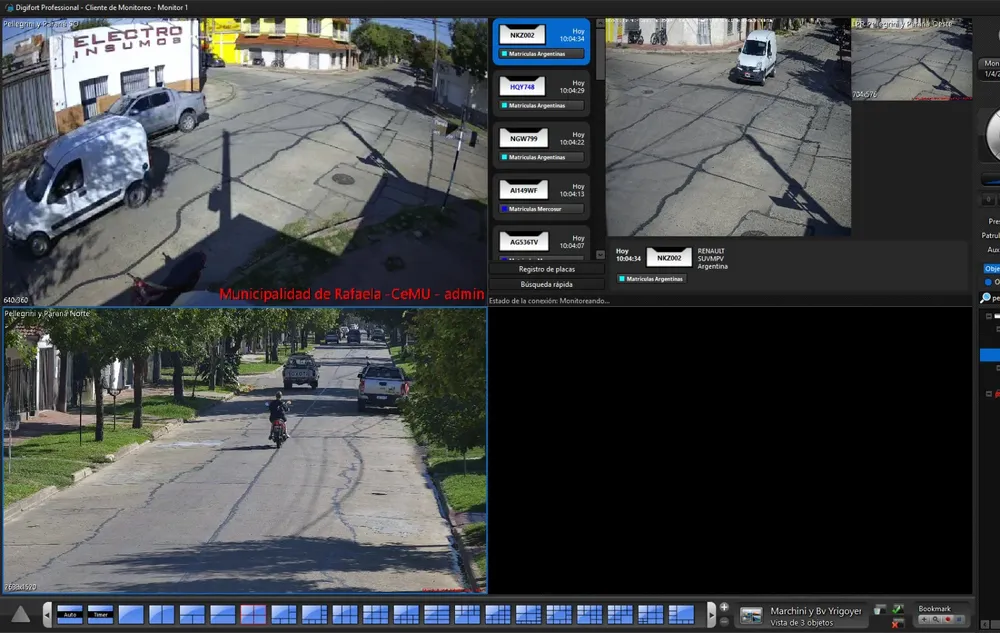Image resolution: width=1000 pixels, height=633 pixels.
Task: Select plate record AI149WF
Action: (x=541, y=195)
